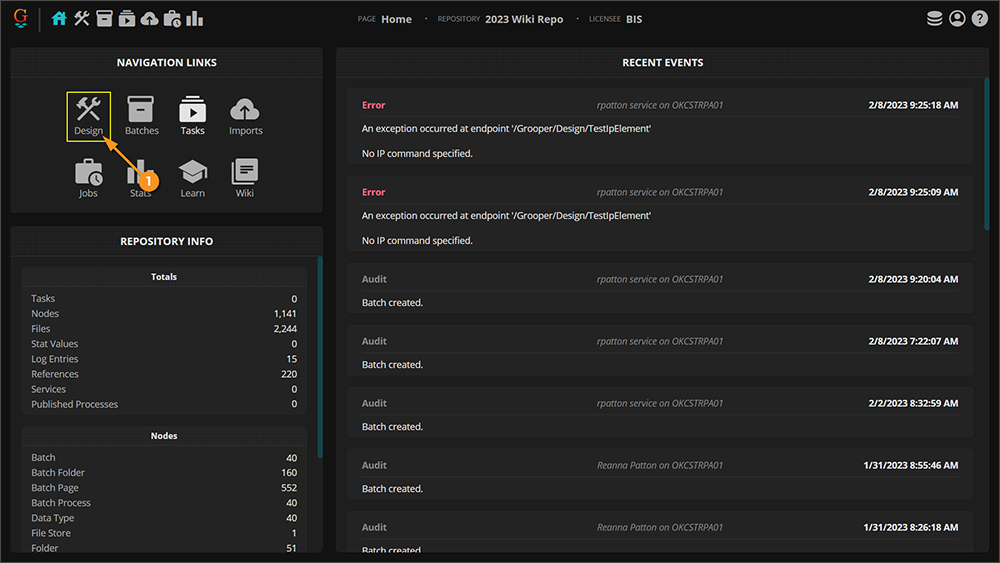Viewport: 1000px width, 563px height.
Task: Click the Home icon in top toolbar
Action: coord(59,18)
